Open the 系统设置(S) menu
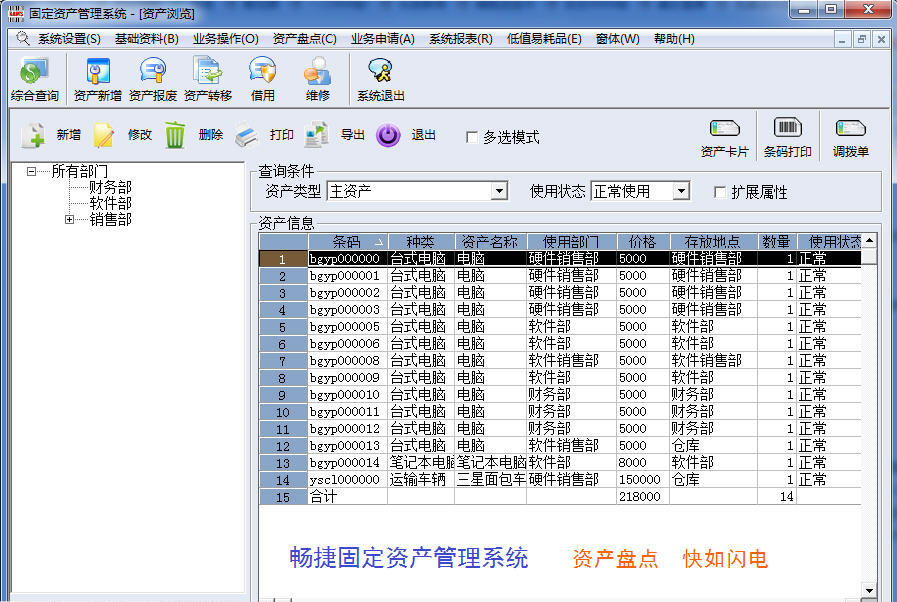The width and height of the screenshot is (897, 602). [x=69, y=39]
